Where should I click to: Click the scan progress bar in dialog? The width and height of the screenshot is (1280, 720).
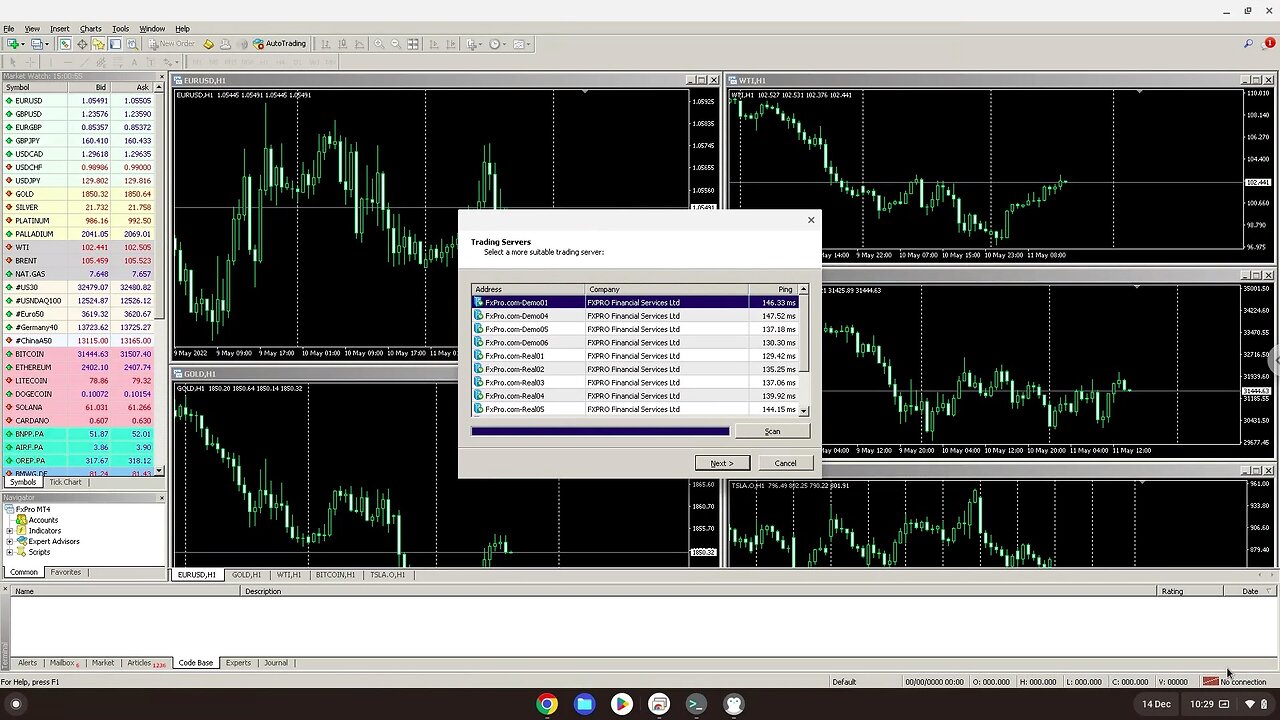coord(600,431)
